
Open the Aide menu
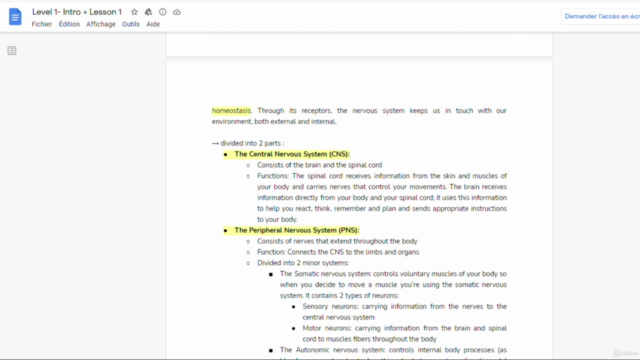point(153,24)
